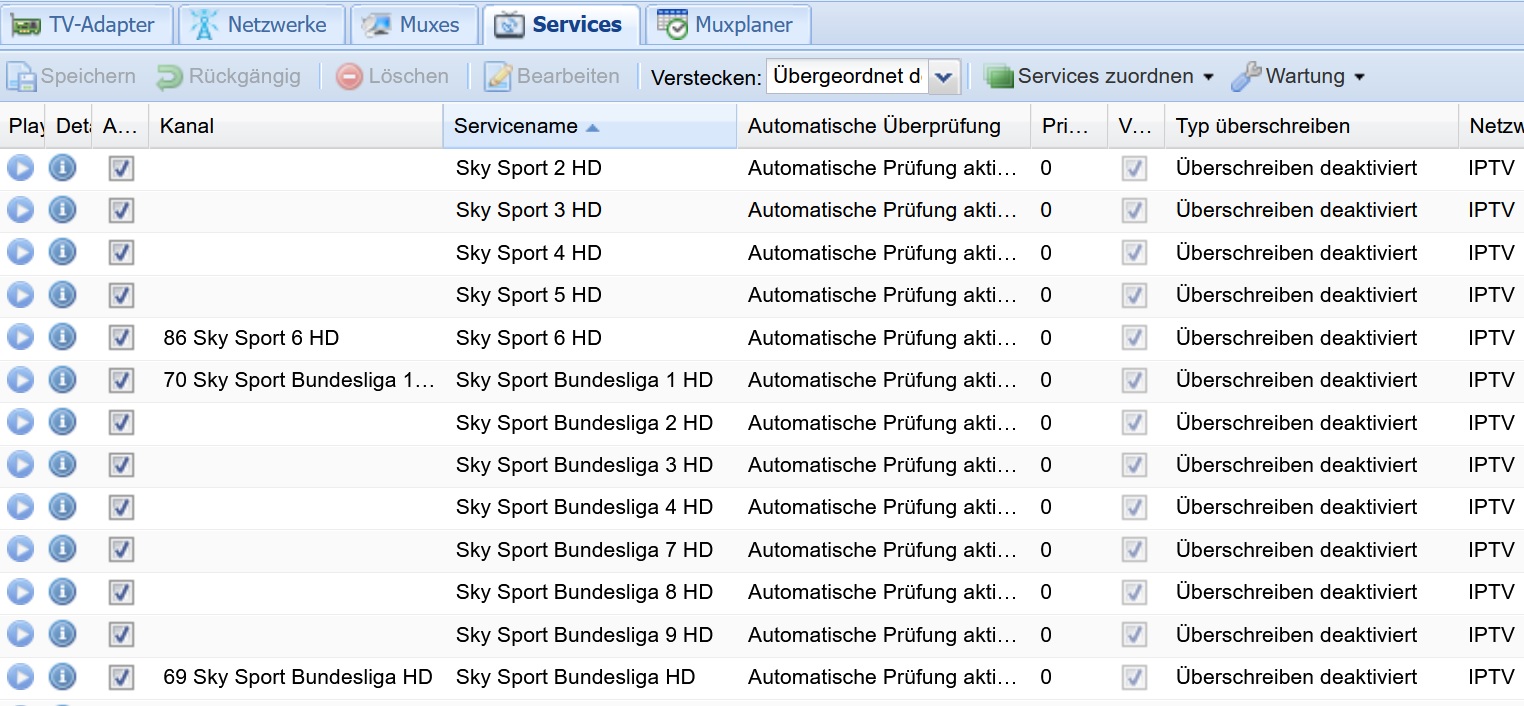This screenshot has width=1524, height=706.
Task: Play Sky Sport Bundesliga 9 HD stream
Action: (x=20, y=635)
